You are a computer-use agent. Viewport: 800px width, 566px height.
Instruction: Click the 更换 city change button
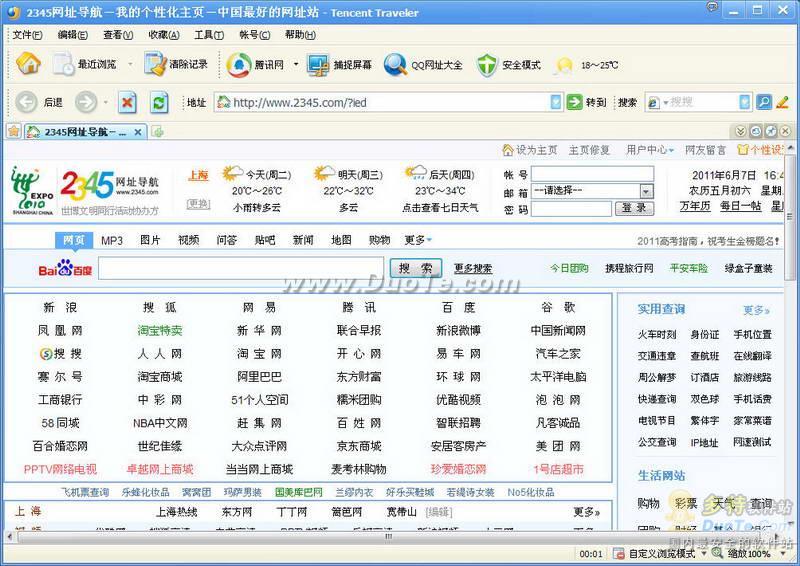coord(198,204)
